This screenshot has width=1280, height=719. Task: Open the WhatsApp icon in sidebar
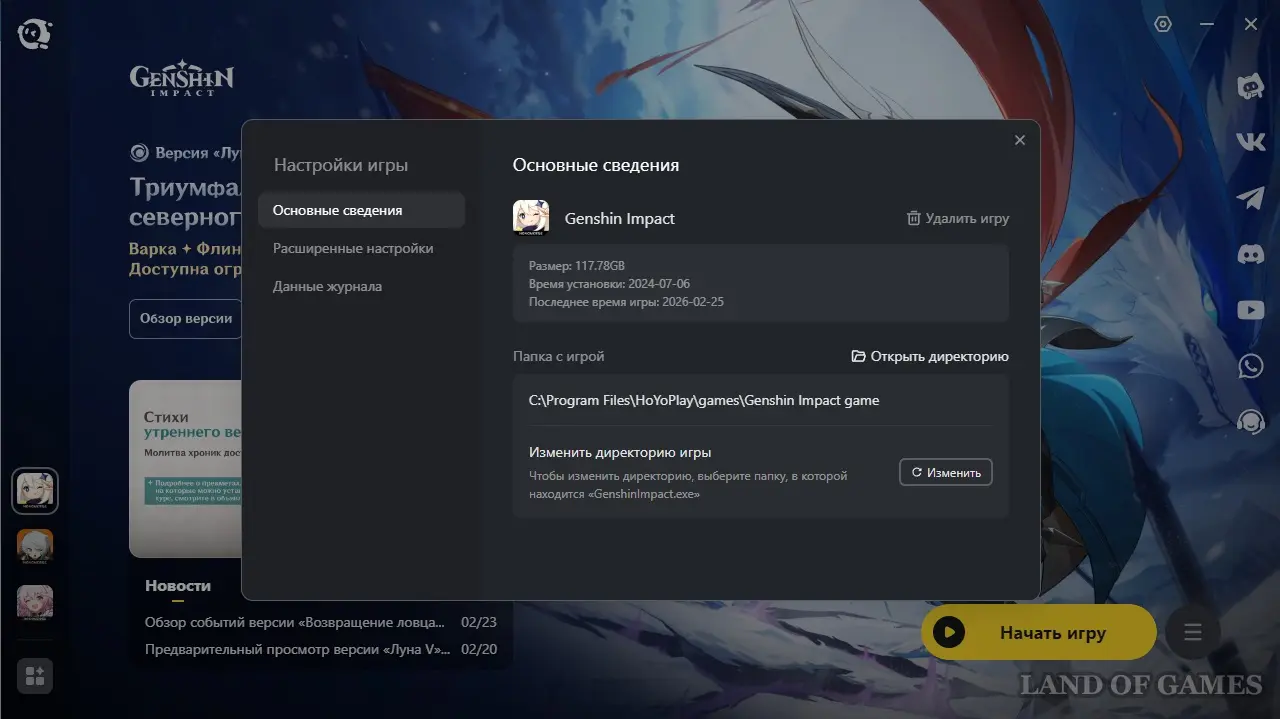point(1250,366)
